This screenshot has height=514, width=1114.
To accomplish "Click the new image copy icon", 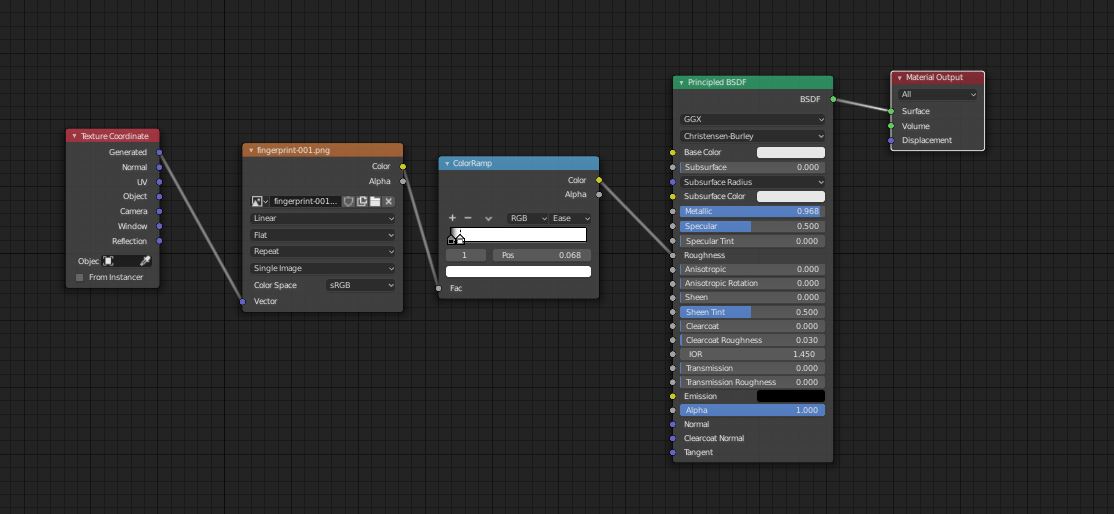I will [362, 201].
